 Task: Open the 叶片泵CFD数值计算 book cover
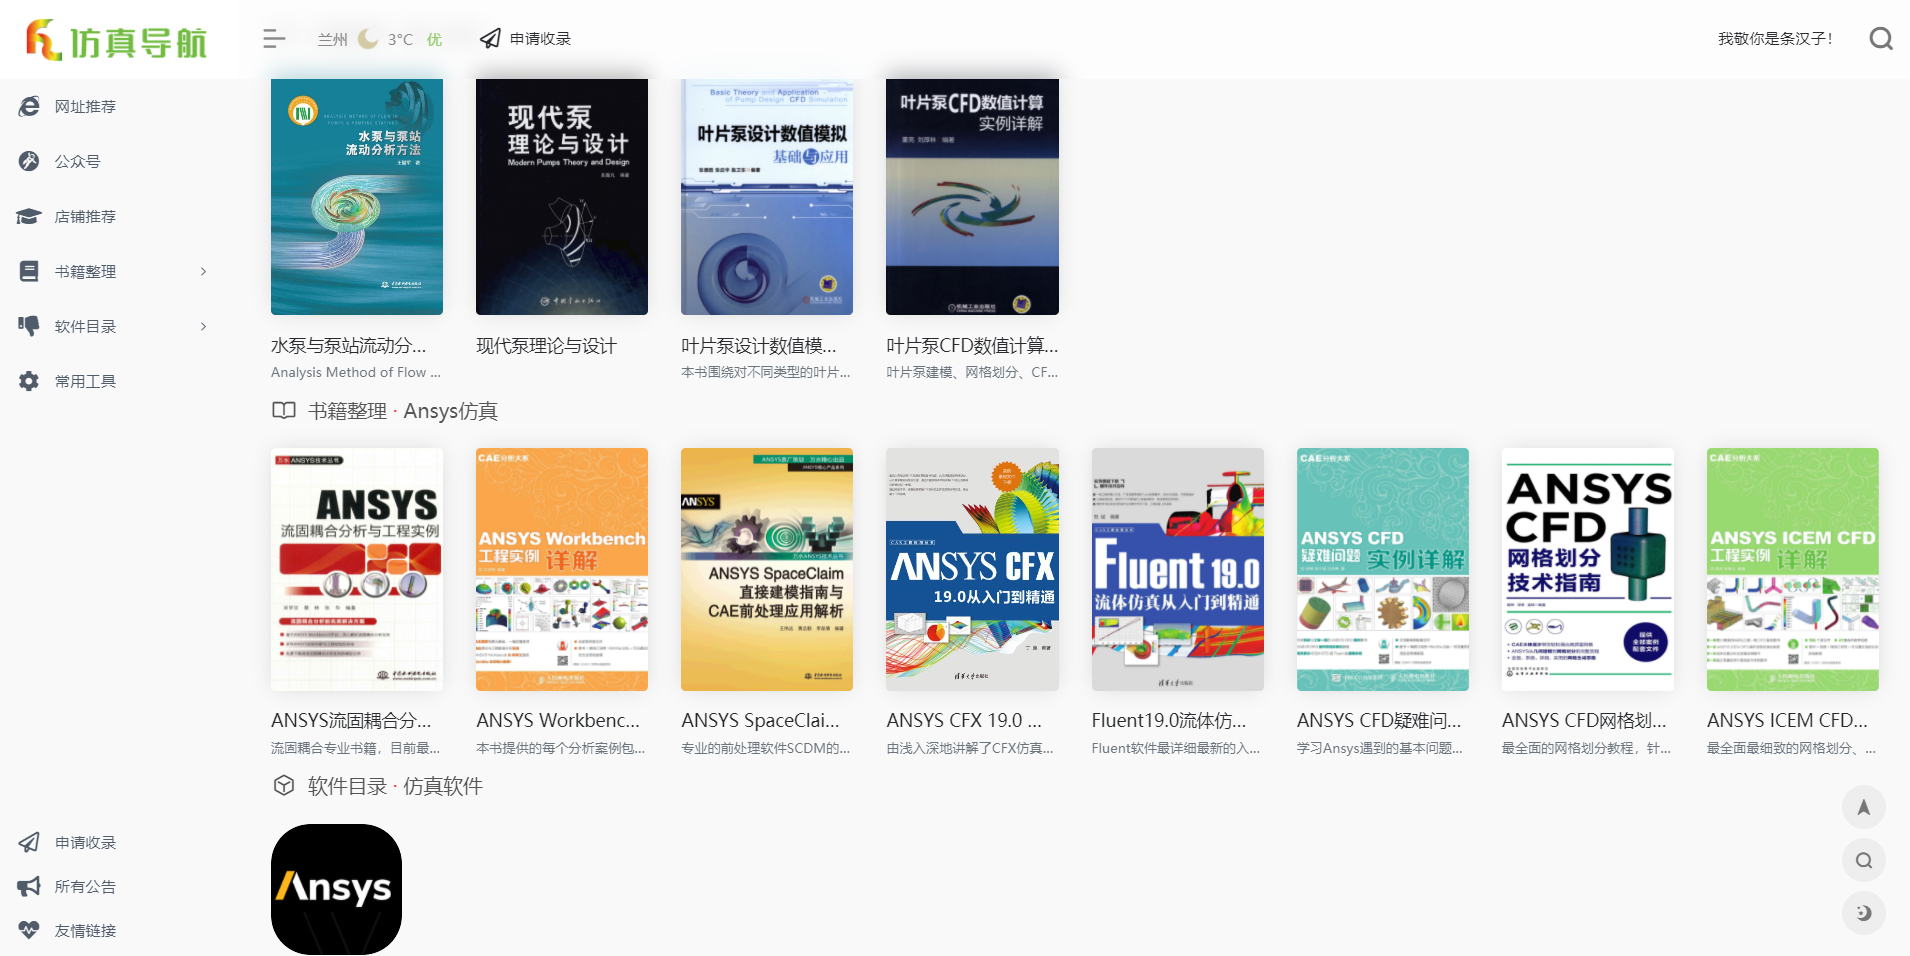[x=972, y=197]
